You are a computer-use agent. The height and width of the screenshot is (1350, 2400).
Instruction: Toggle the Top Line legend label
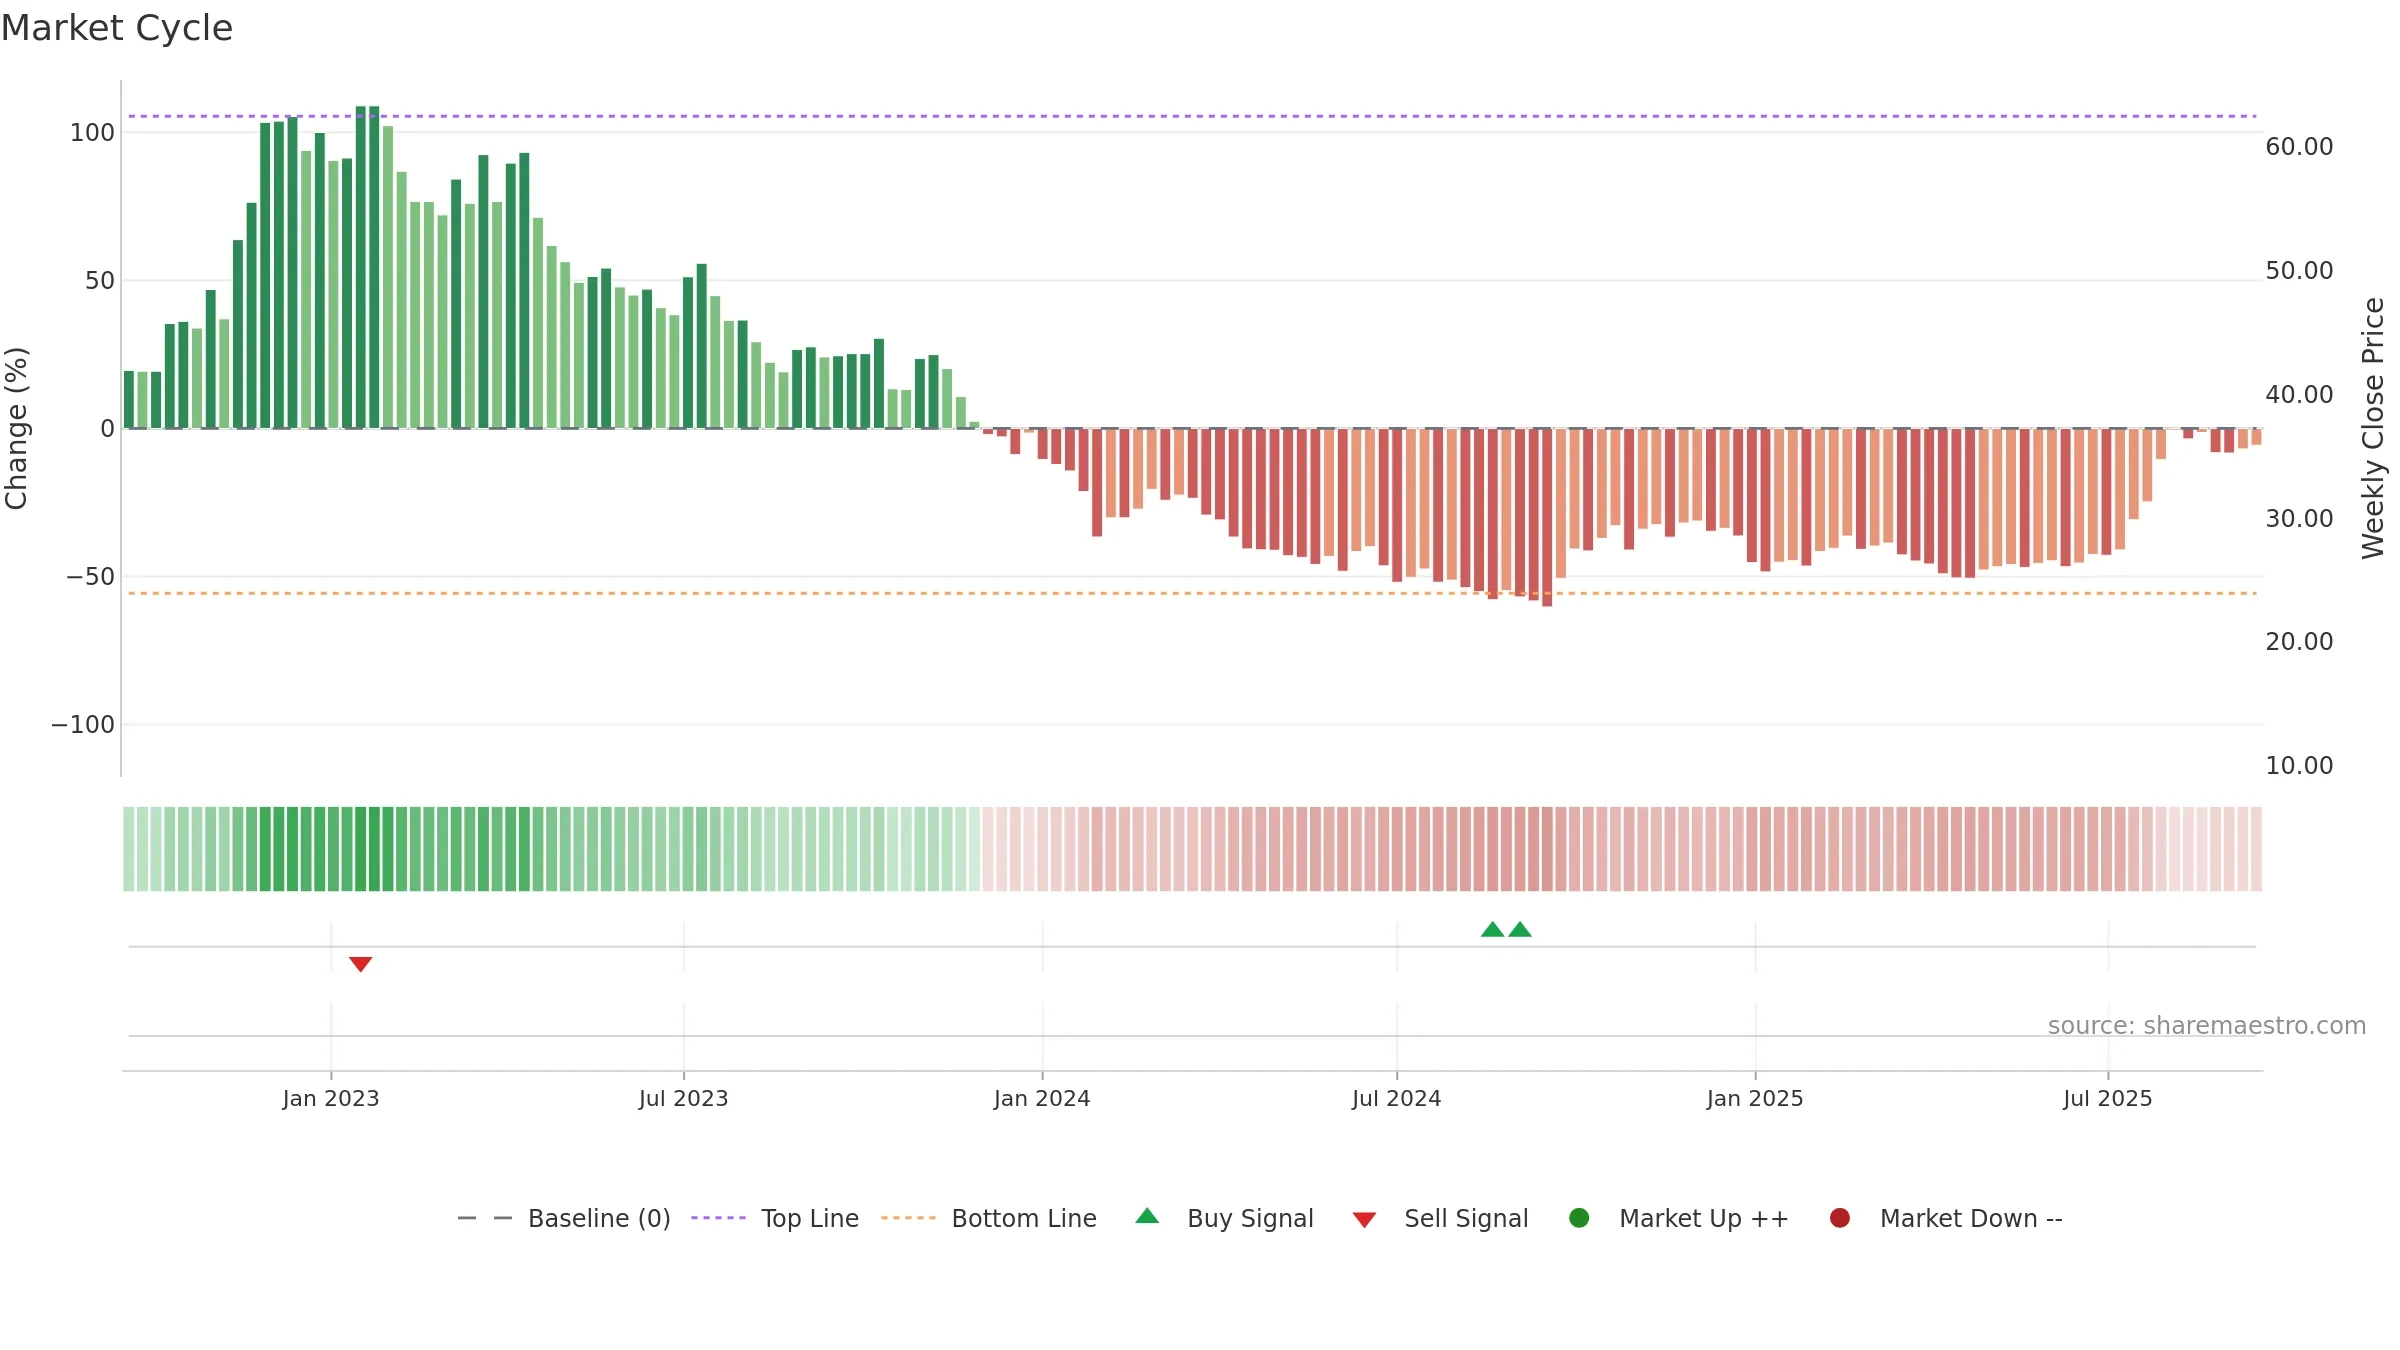tap(810, 1218)
